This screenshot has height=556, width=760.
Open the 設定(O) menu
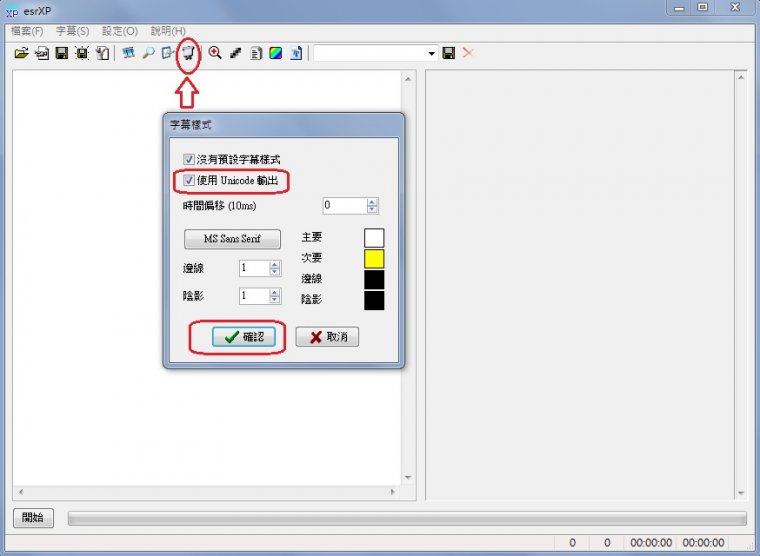pyautogui.click(x=120, y=31)
